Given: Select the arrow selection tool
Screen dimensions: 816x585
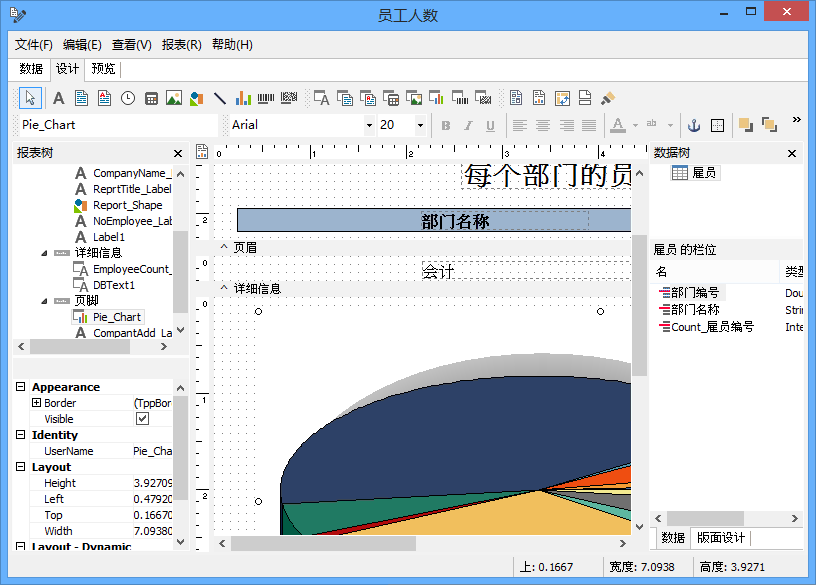Looking at the screenshot, I should (31, 97).
